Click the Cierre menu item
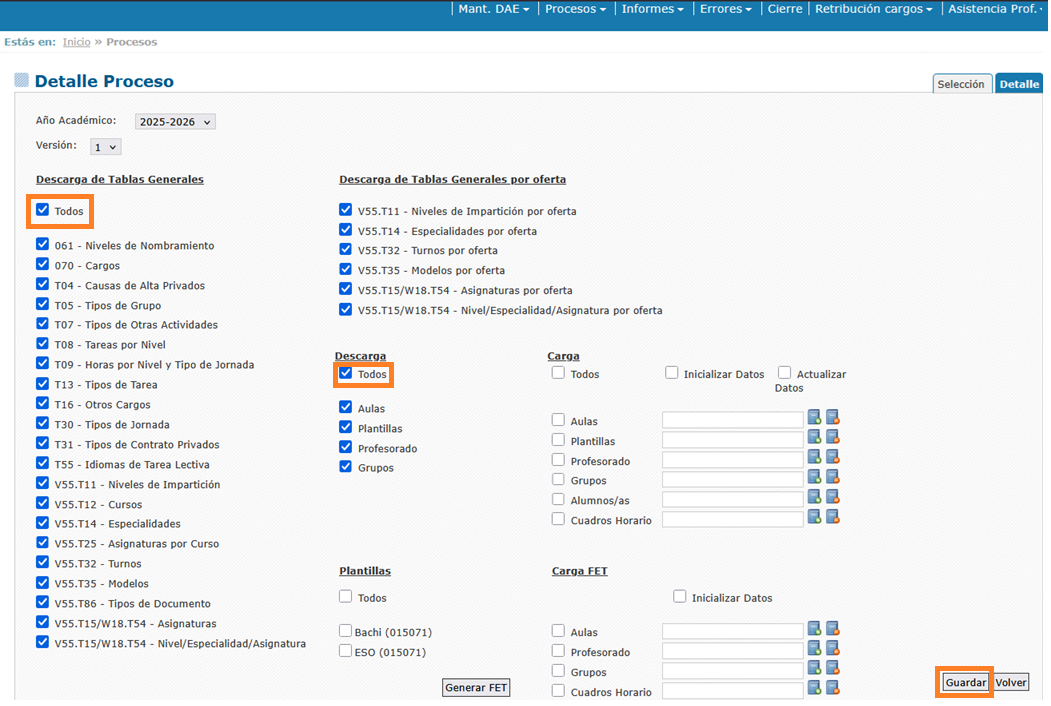 point(785,9)
